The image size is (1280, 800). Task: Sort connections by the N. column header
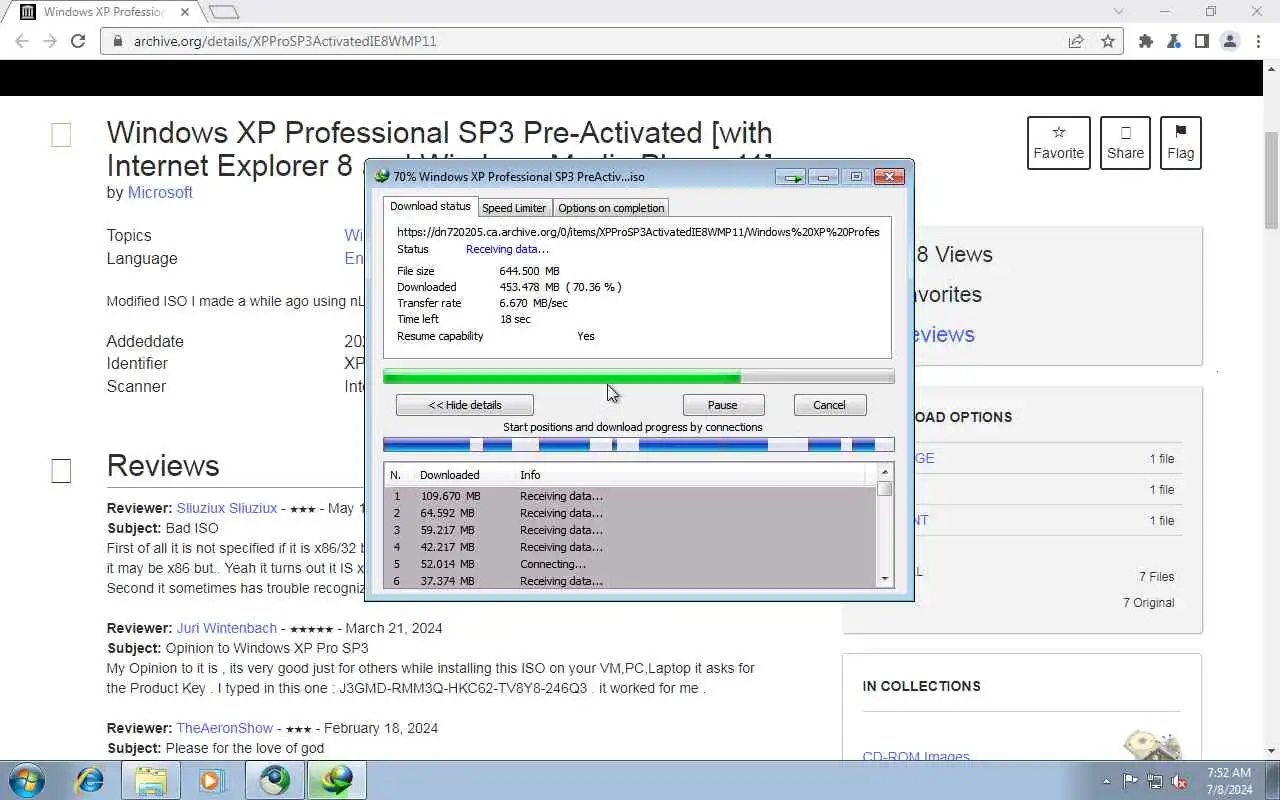click(396, 475)
